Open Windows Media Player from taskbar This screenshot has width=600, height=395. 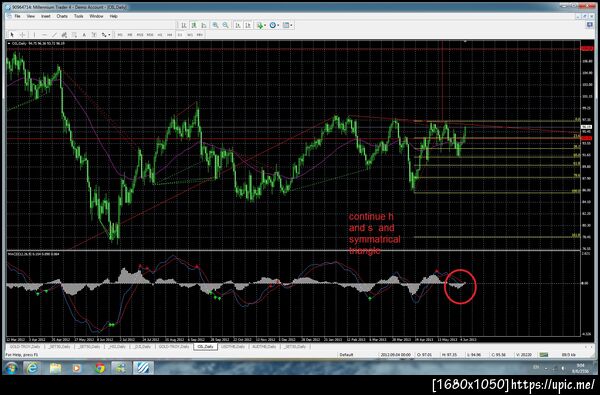[x=77, y=368]
